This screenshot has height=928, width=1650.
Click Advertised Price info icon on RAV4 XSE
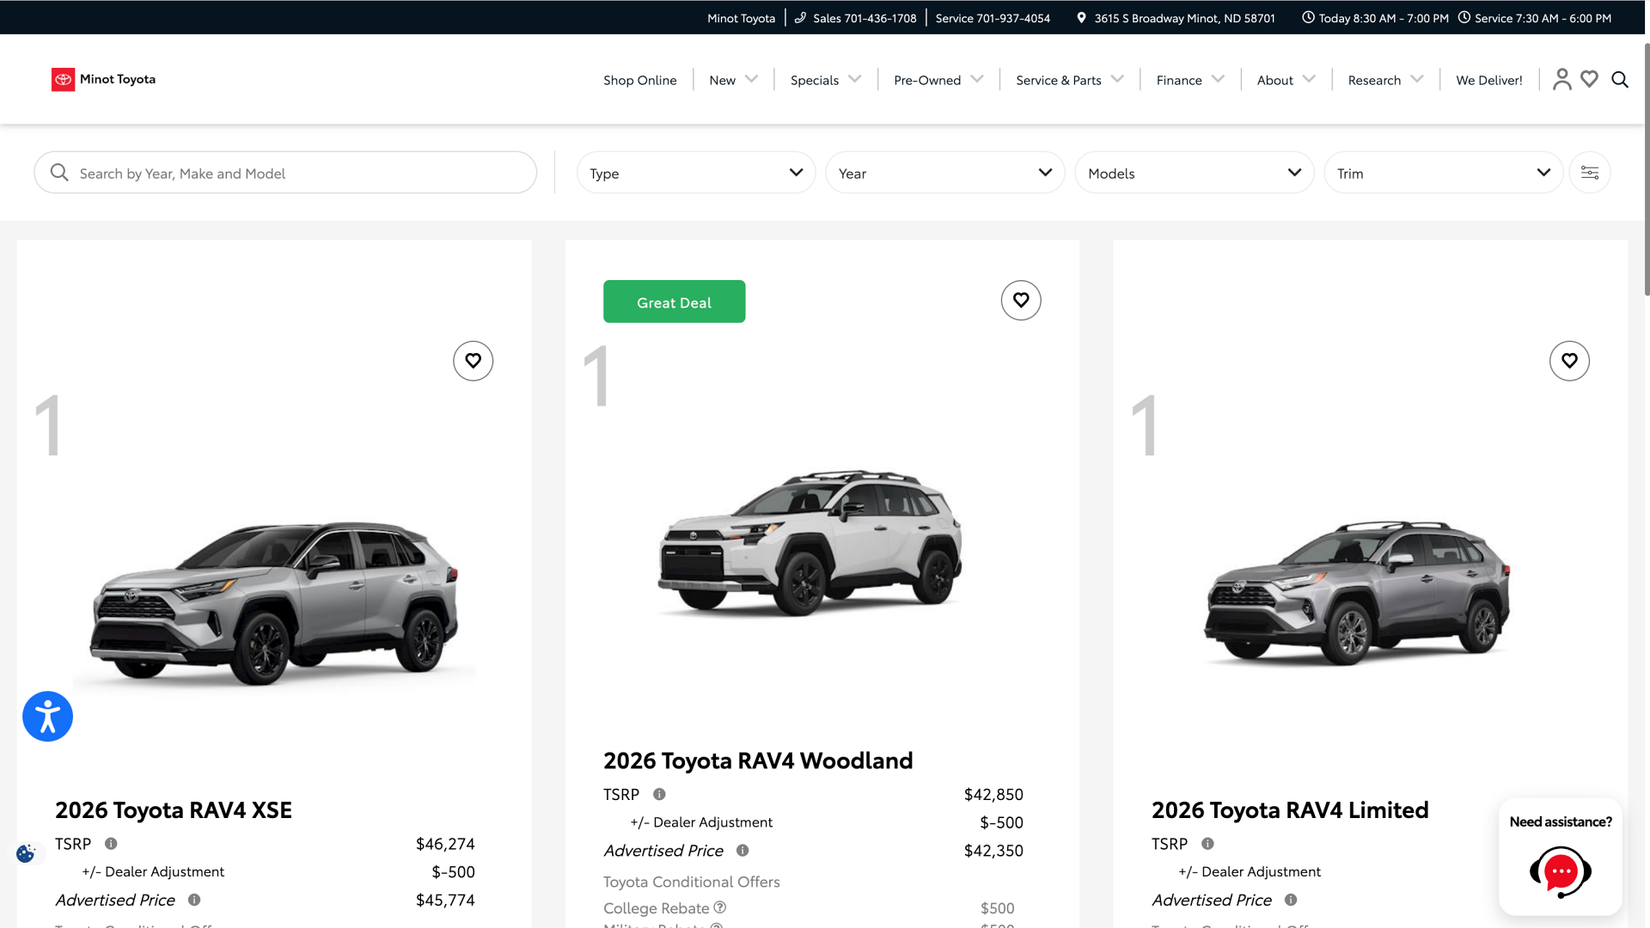click(194, 900)
